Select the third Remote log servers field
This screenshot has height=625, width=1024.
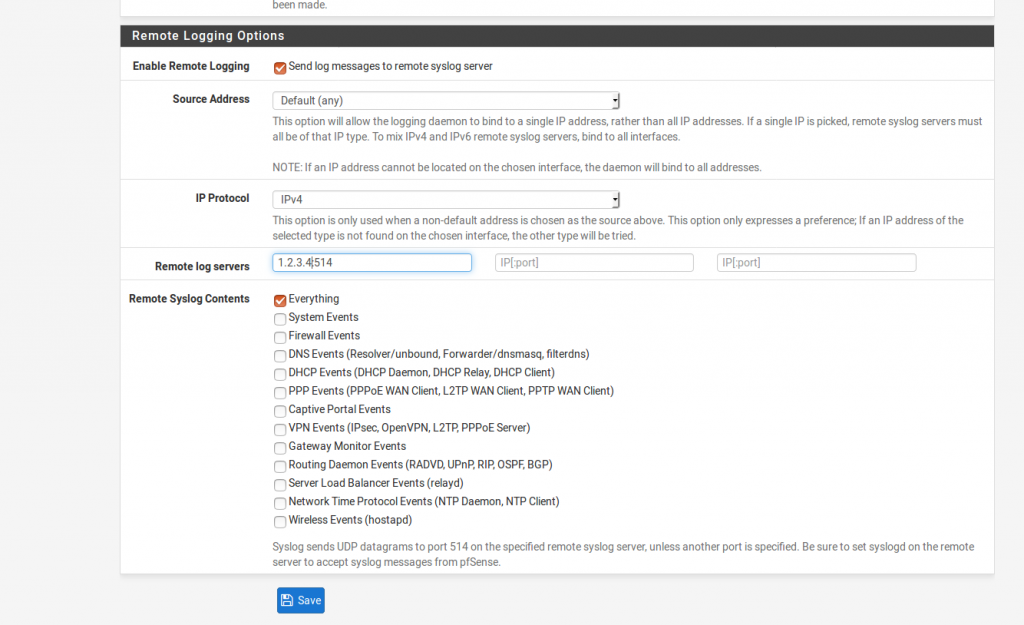point(816,263)
